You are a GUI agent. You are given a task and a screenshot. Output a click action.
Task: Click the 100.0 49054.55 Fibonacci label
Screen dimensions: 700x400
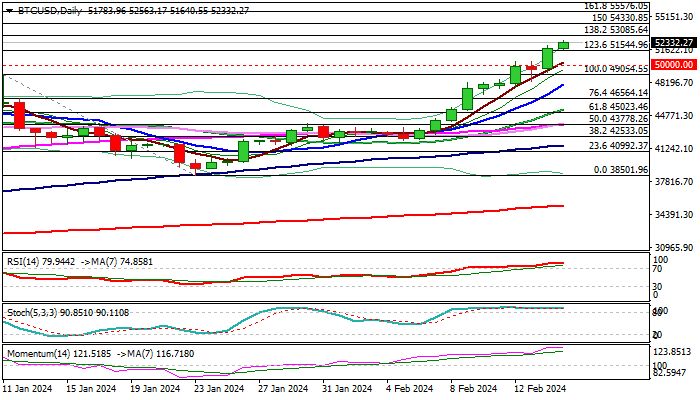pos(616,69)
